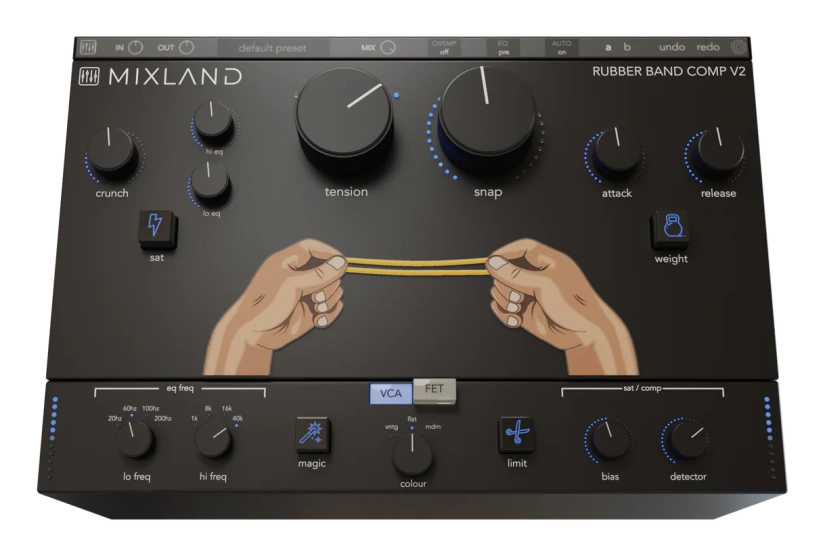Click the crunch knob
The height and width of the screenshot is (550, 825).
point(110,152)
